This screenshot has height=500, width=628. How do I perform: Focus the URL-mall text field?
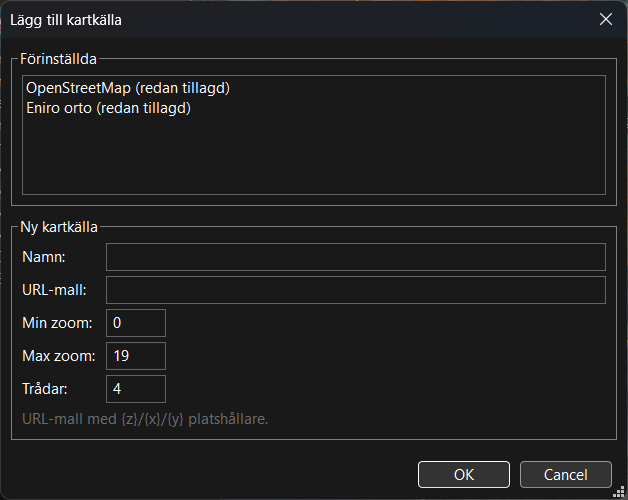[x=356, y=290]
